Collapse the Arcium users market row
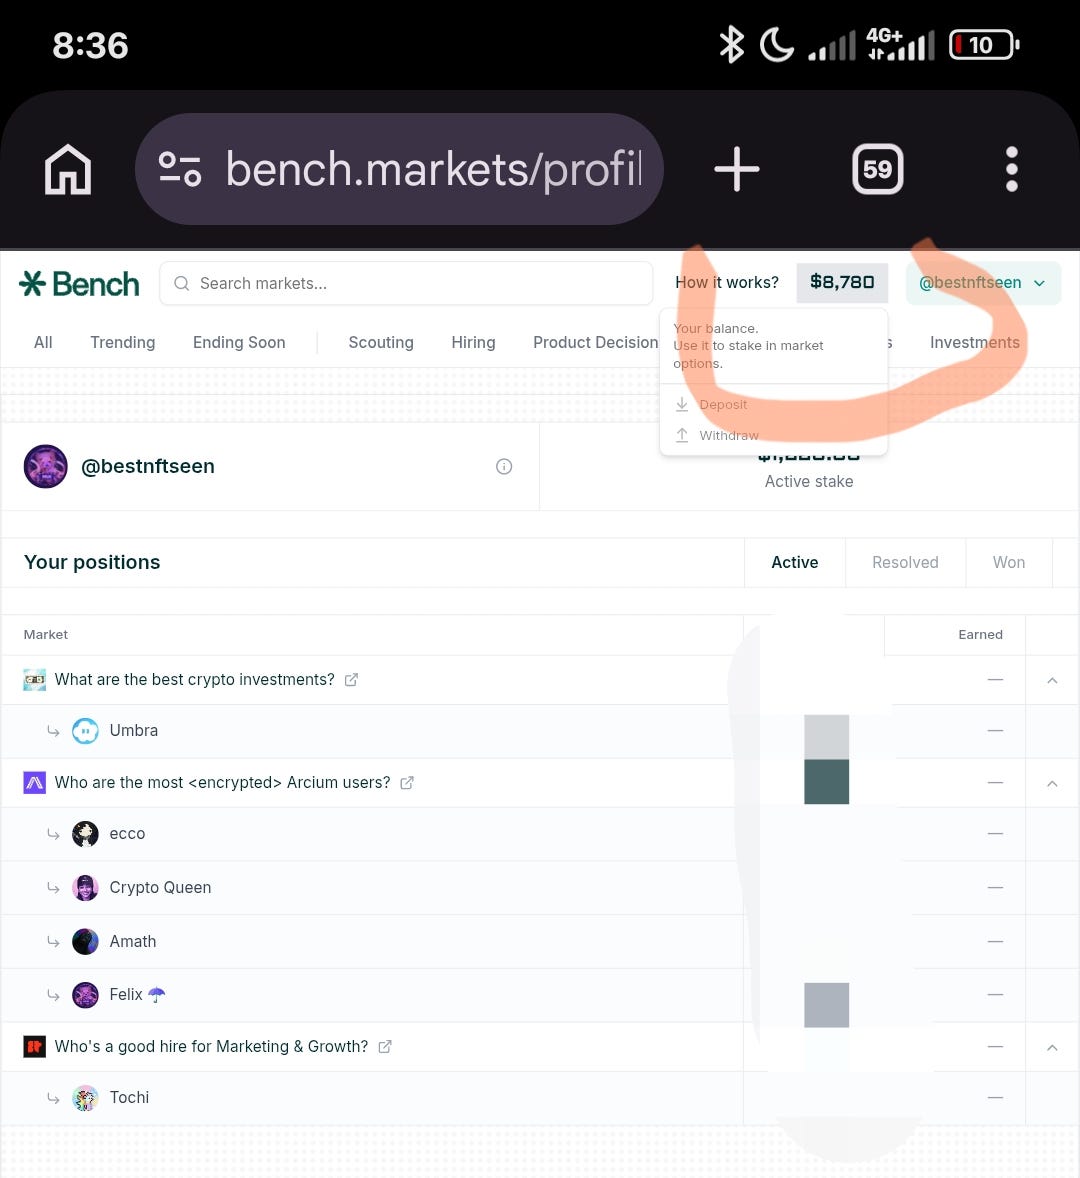Viewport: 1080px width, 1178px height. (1052, 783)
